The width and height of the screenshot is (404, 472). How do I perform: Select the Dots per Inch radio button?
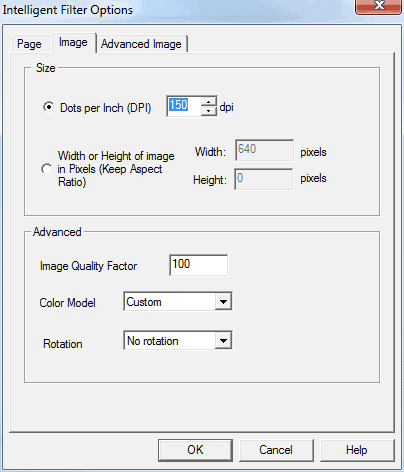point(49,107)
